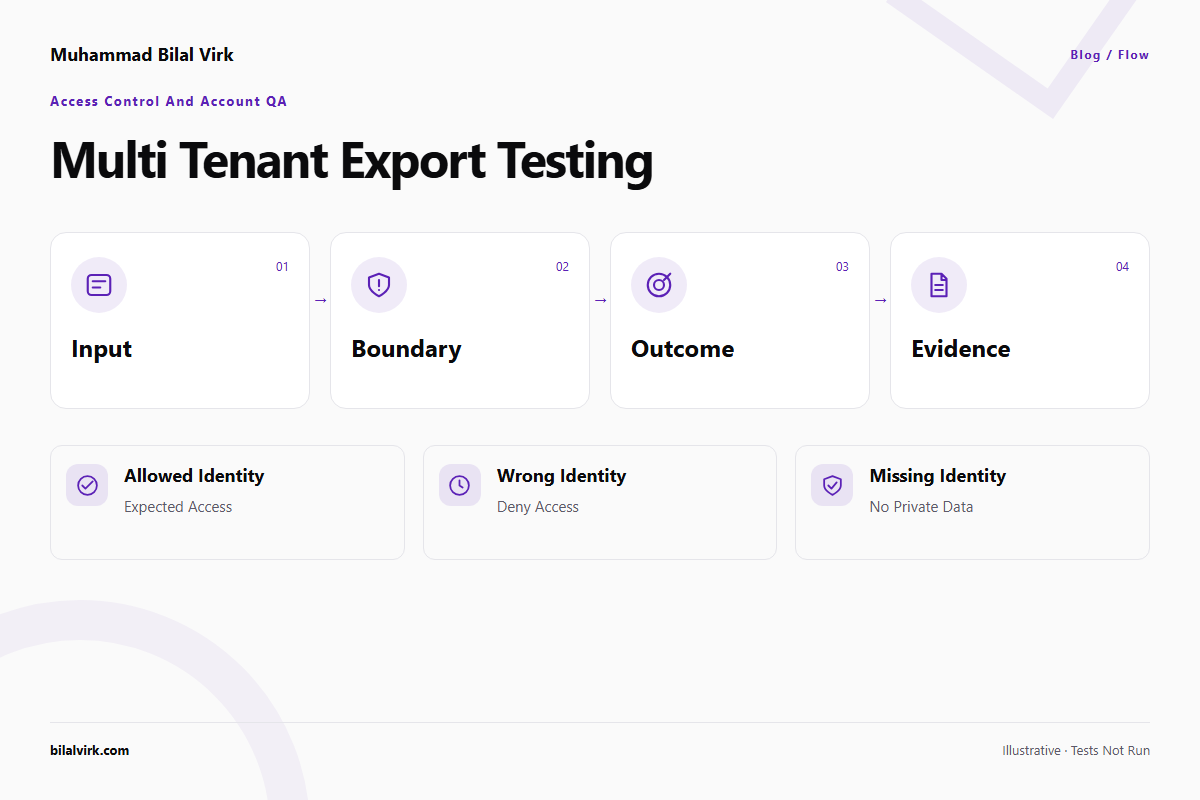
Task: Click the No Private Data subtitle
Action: 921,507
